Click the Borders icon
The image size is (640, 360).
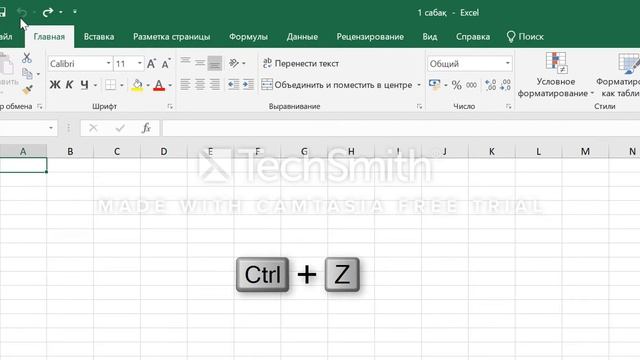[x=110, y=85]
